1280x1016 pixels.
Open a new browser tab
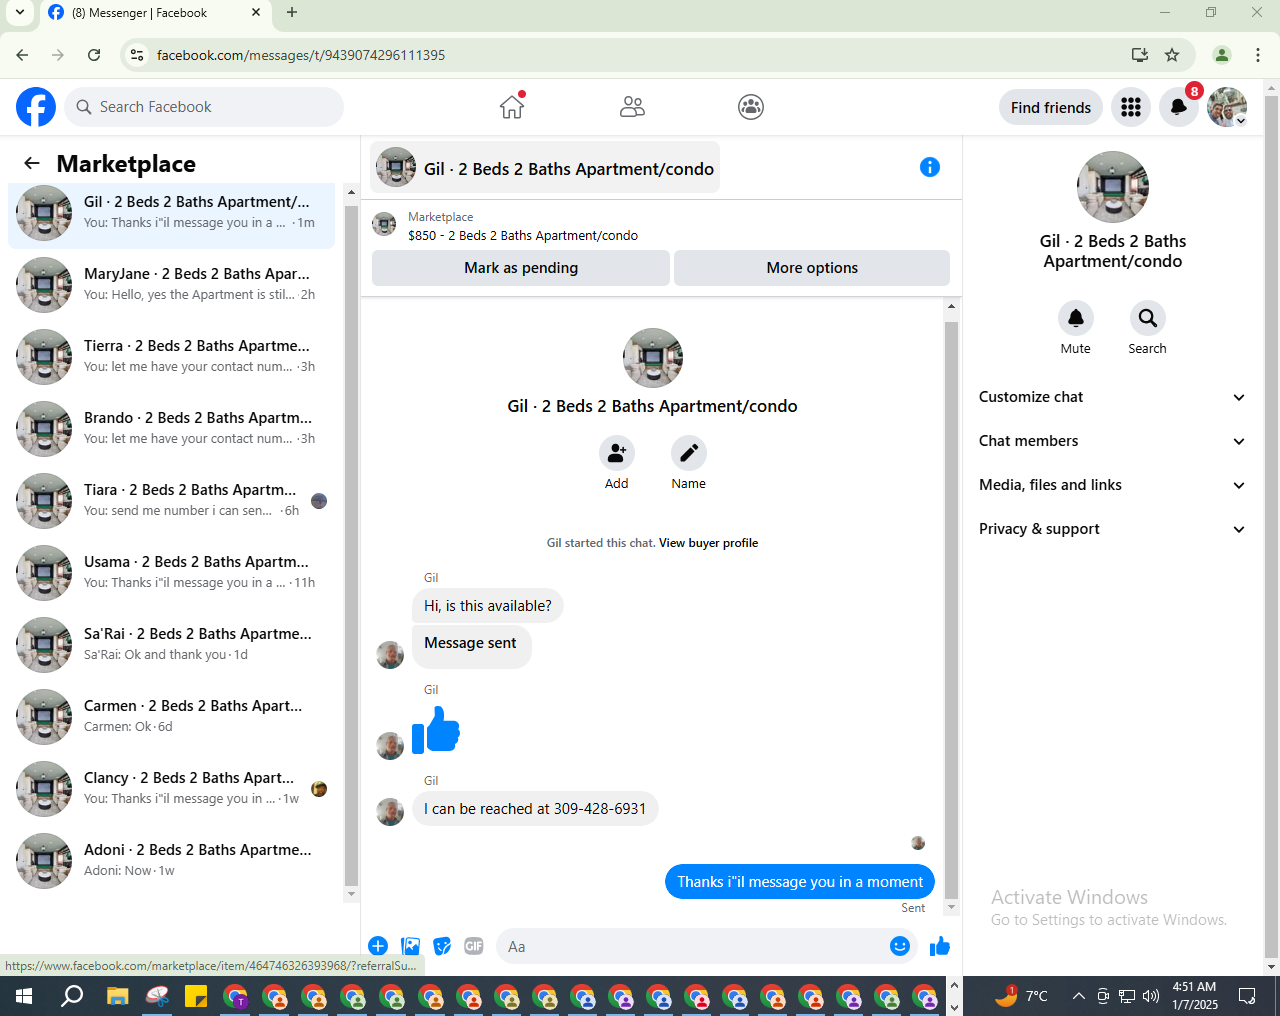[292, 13]
